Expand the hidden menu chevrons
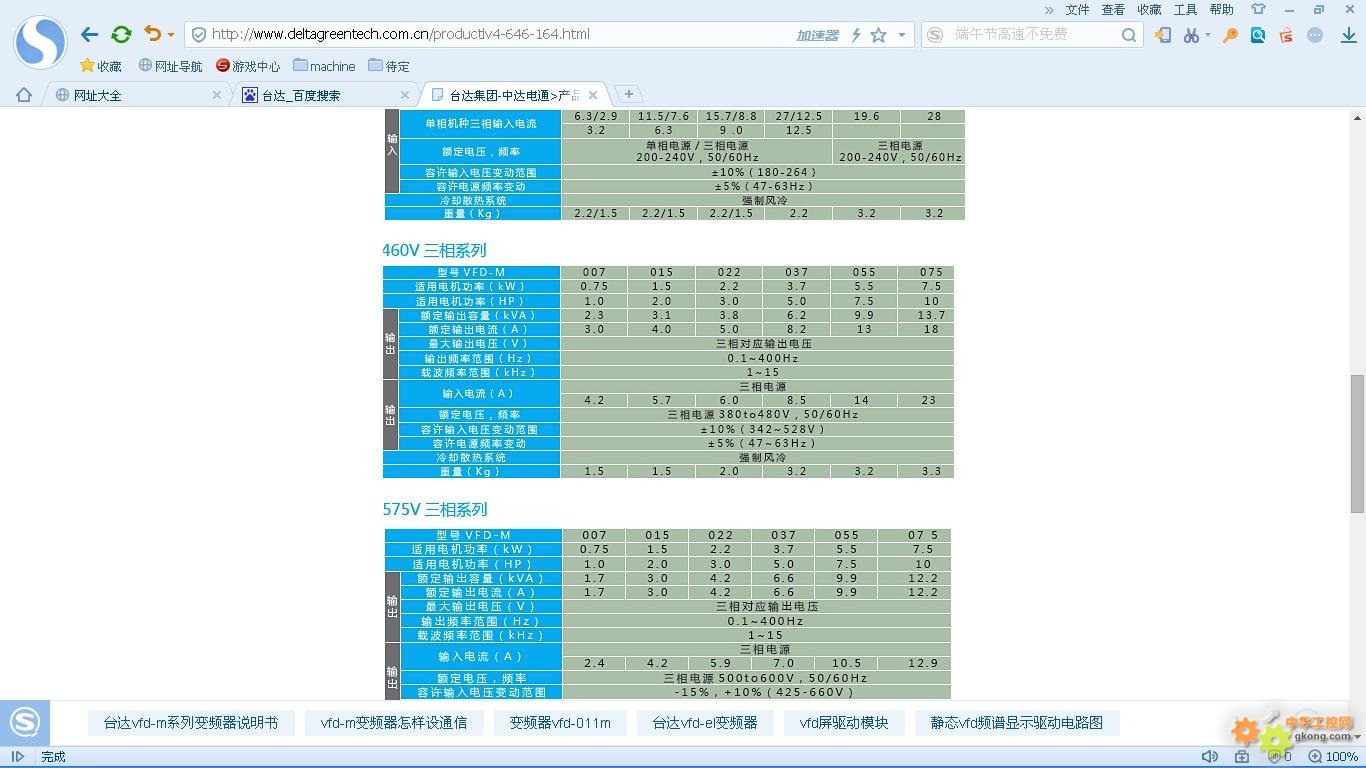Screen dimensions: 1366x768 (x=1049, y=9)
